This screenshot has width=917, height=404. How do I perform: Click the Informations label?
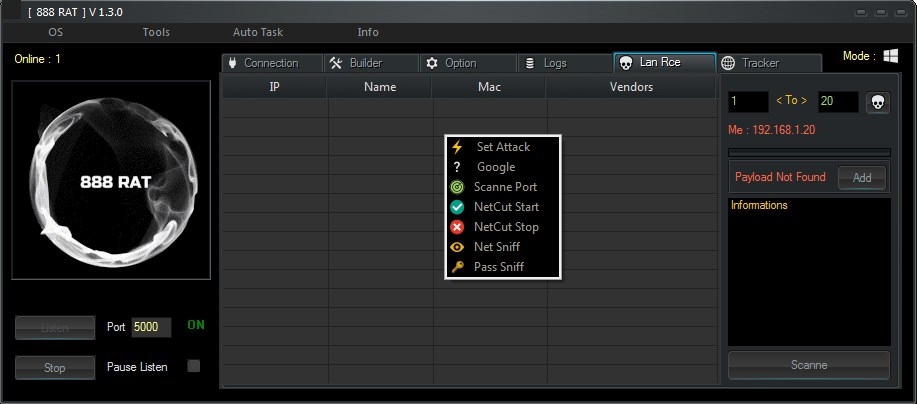click(759, 205)
